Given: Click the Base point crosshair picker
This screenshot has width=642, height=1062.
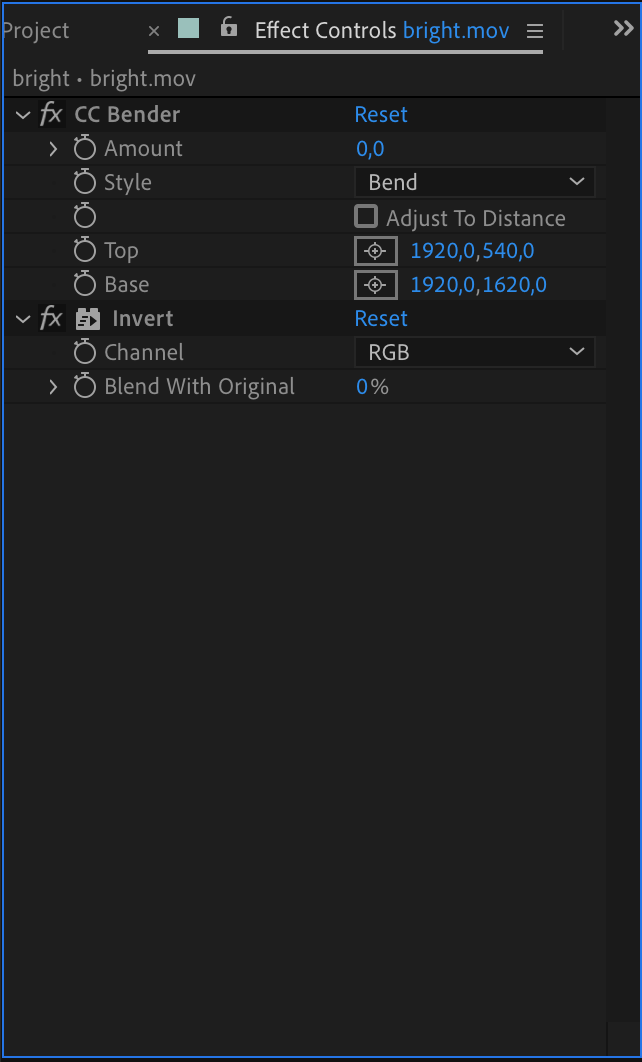Looking at the screenshot, I should tap(375, 285).
